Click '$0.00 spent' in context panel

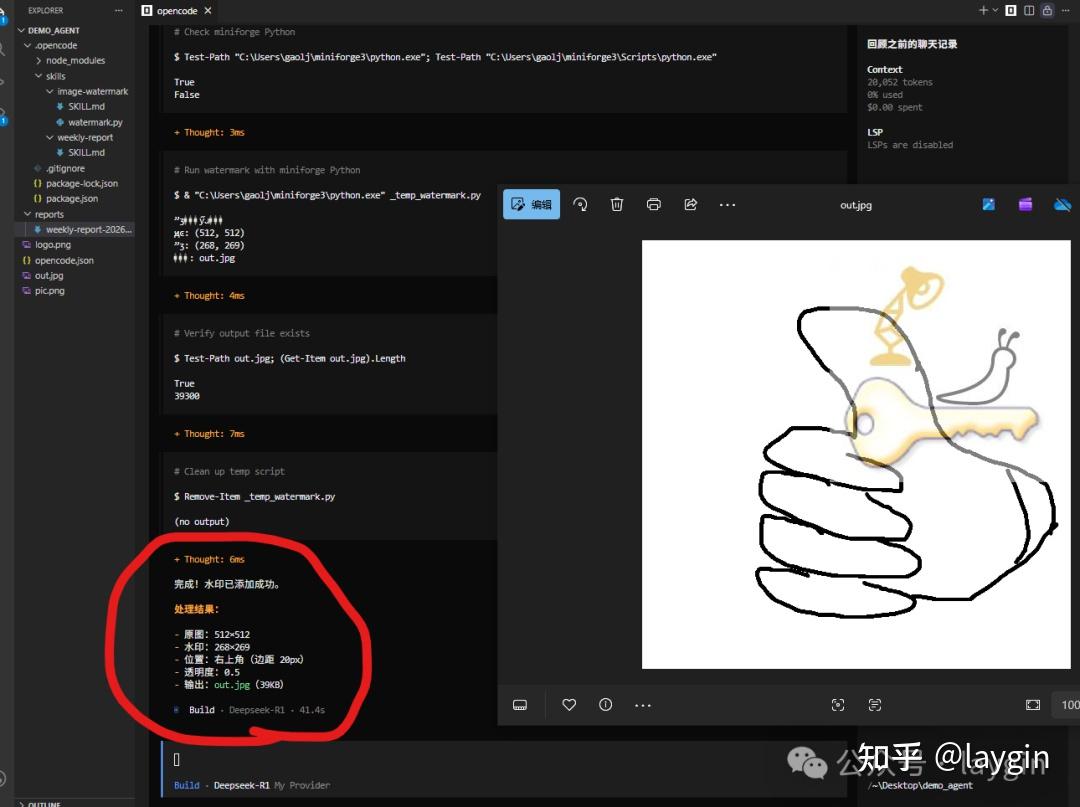point(894,107)
